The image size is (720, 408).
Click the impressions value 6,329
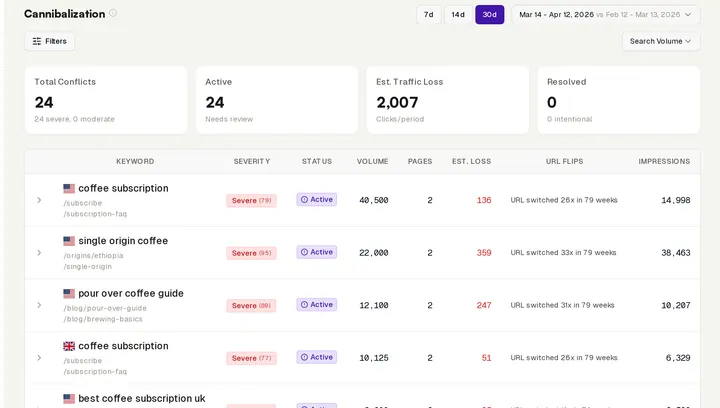pyautogui.click(x=678, y=358)
